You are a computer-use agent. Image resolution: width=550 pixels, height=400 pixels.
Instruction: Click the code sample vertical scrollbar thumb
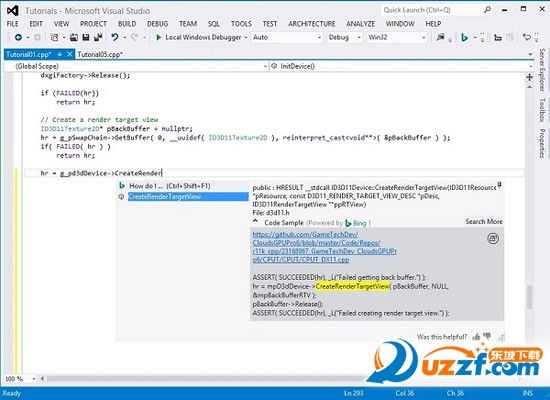(x=530, y=298)
